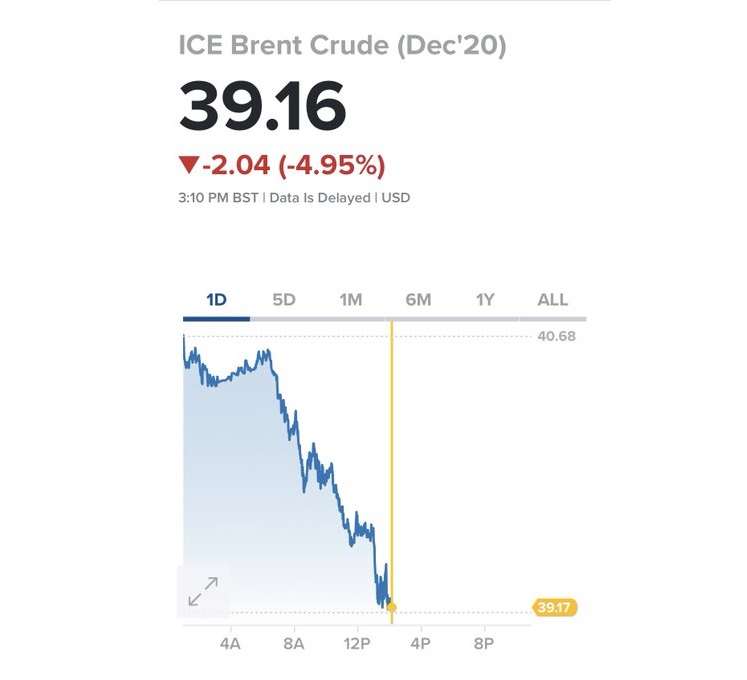Click the -2.04 (-4.95%) change text
This screenshot has height=680, width=747.
[x=294, y=165]
